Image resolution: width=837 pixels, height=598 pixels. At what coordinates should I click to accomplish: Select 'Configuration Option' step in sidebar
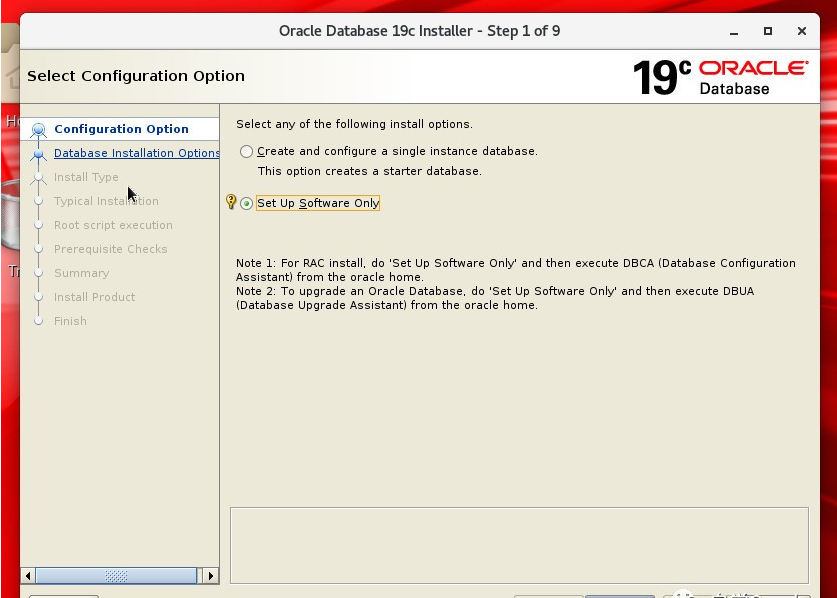(x=121, y=129)
